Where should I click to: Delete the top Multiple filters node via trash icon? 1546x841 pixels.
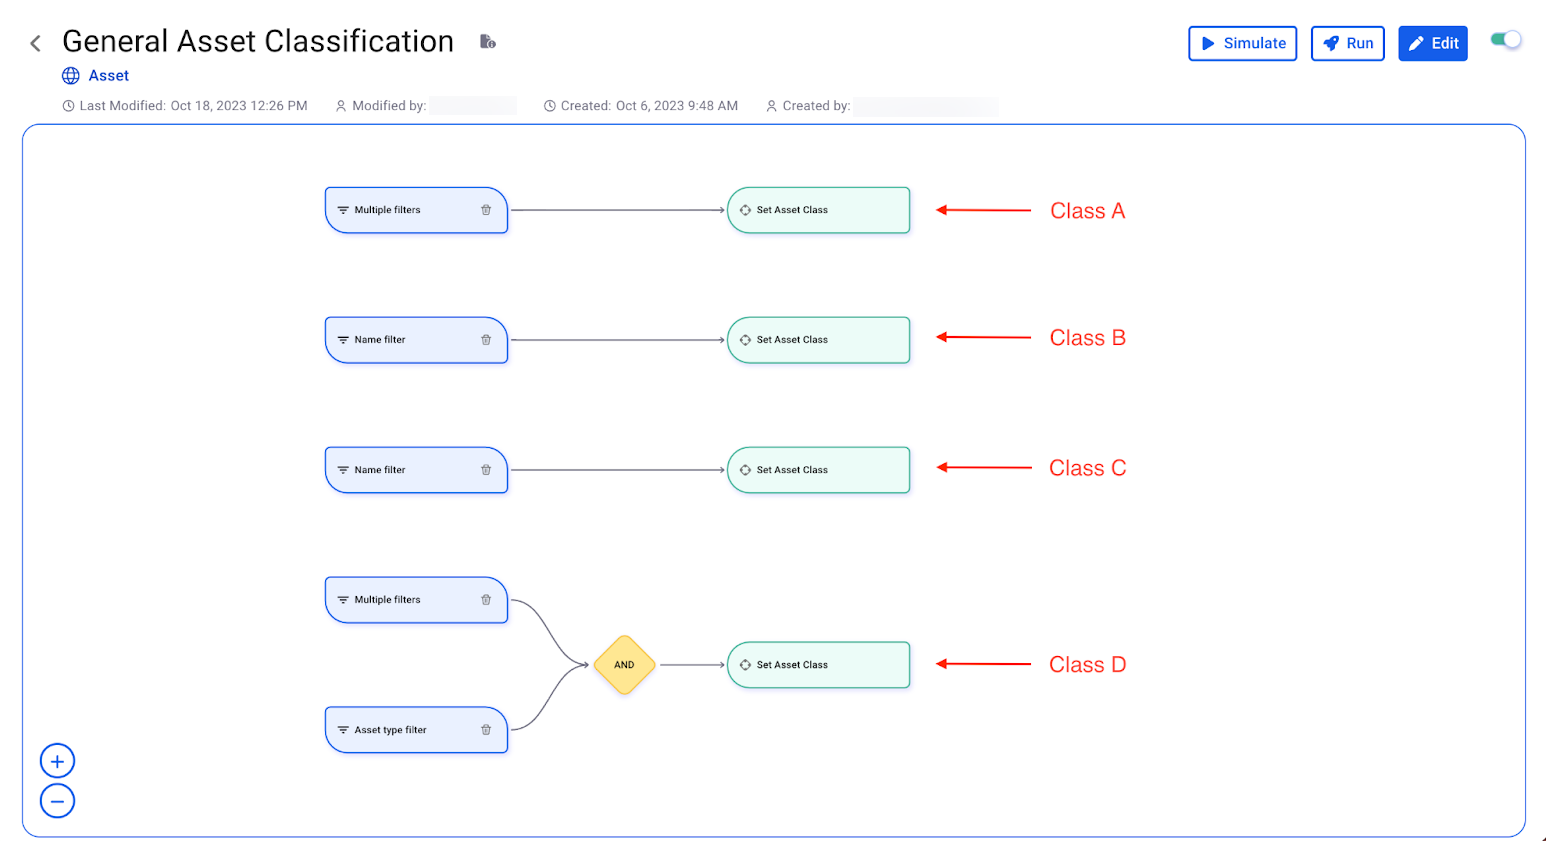487,210
